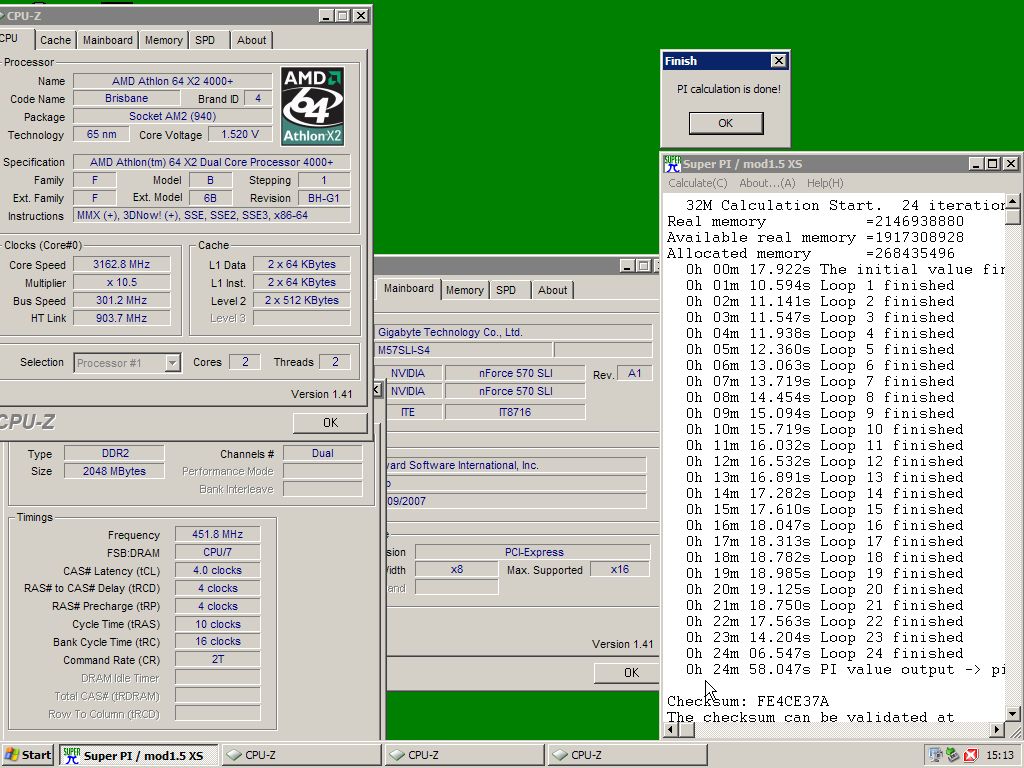Click the Core Speed value 3162.8 MHz

pos(121,264)
